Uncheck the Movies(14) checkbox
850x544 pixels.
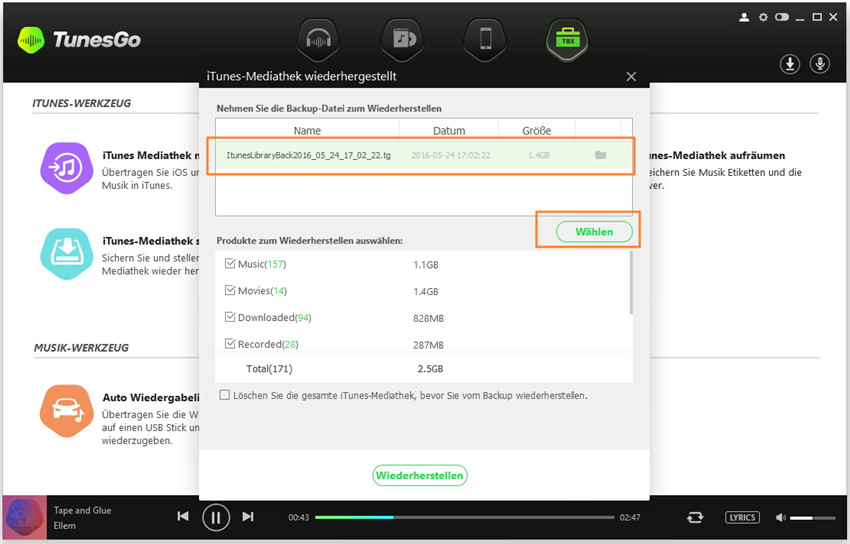tap(230, 290)
